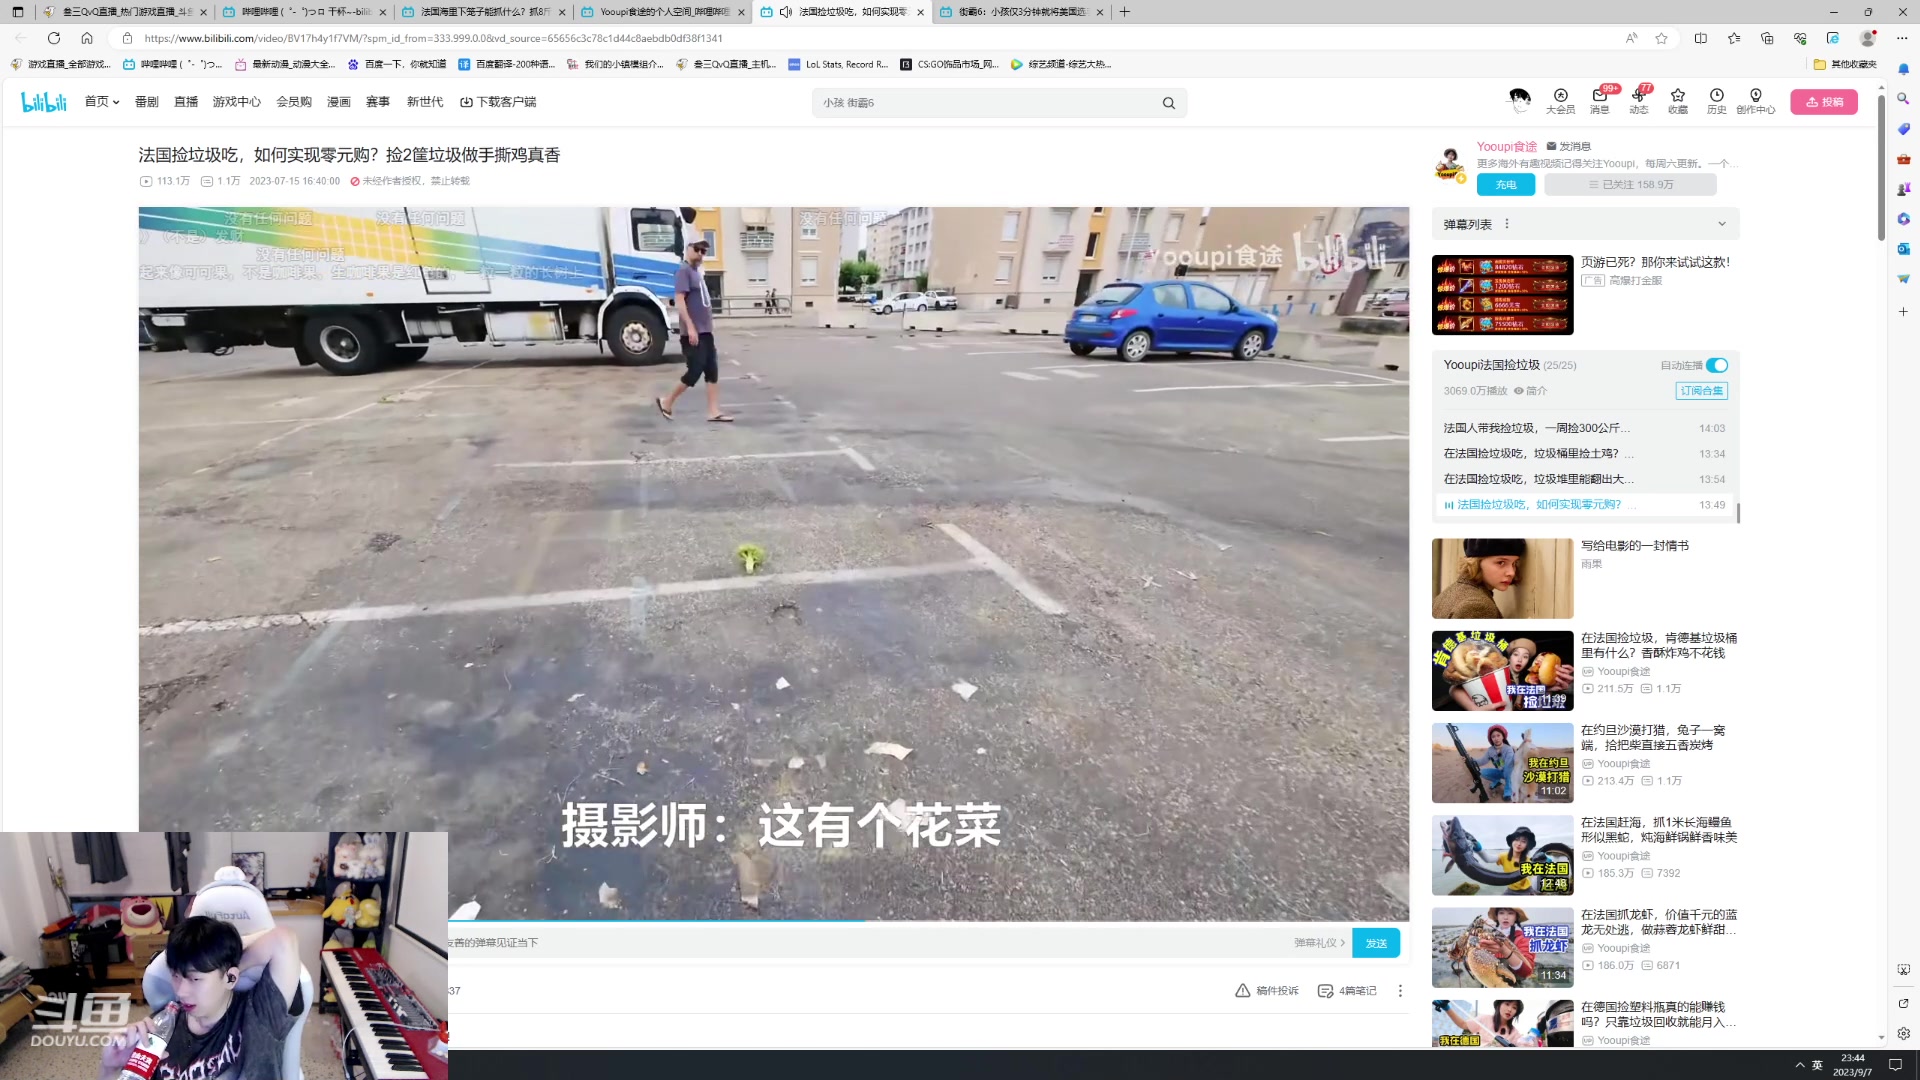Open the 创作中心 creator center icon
This screenshot has height=1080, width=1920.
(1755, 102)
